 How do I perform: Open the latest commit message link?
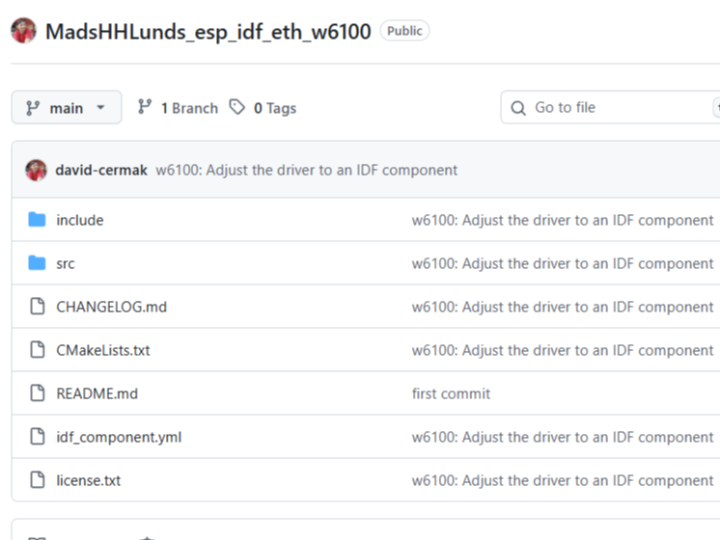(x=306, y=170)
